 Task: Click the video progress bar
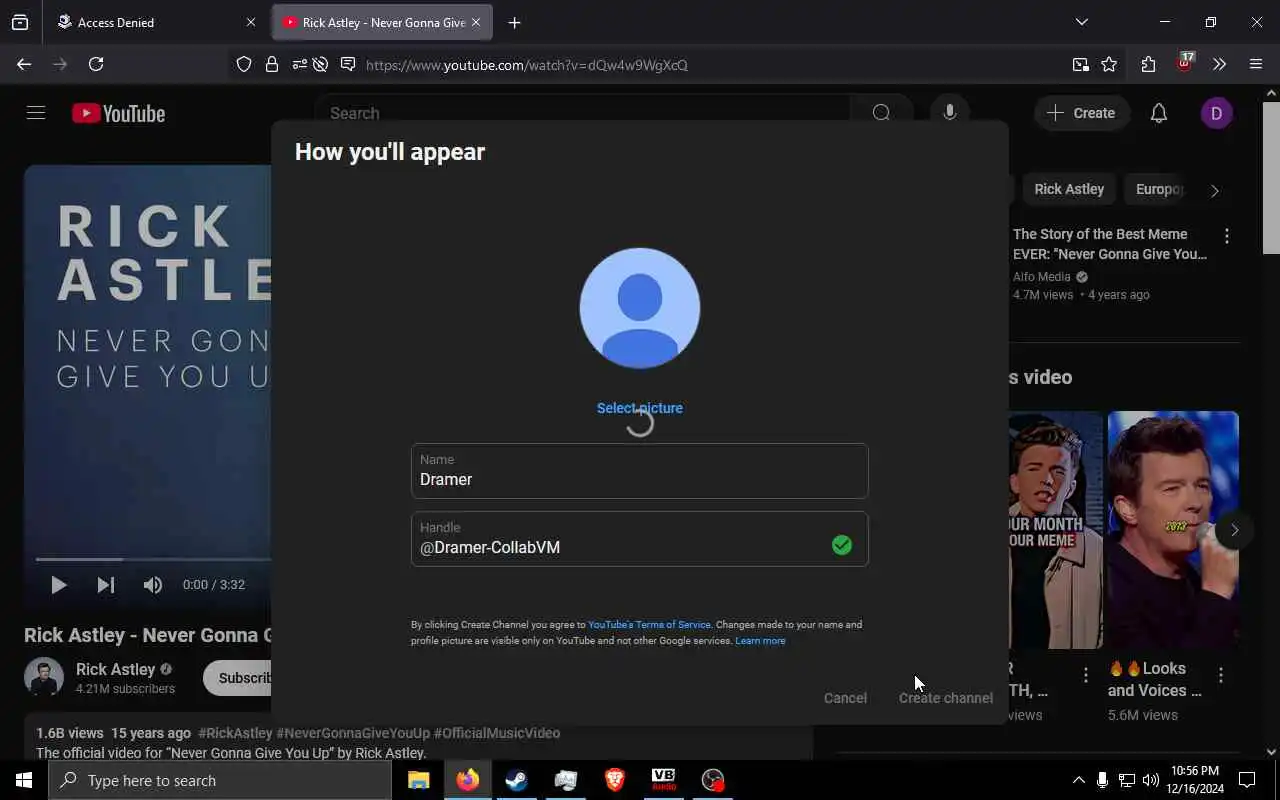[x=153, y=559]
